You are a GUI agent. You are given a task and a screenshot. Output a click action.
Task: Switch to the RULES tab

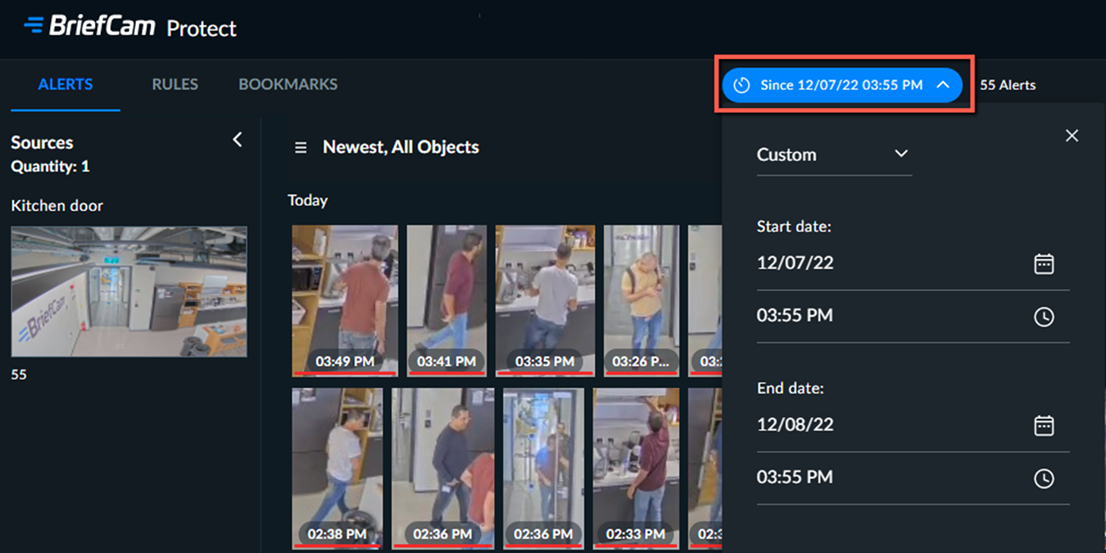click(x=175, y=85)
